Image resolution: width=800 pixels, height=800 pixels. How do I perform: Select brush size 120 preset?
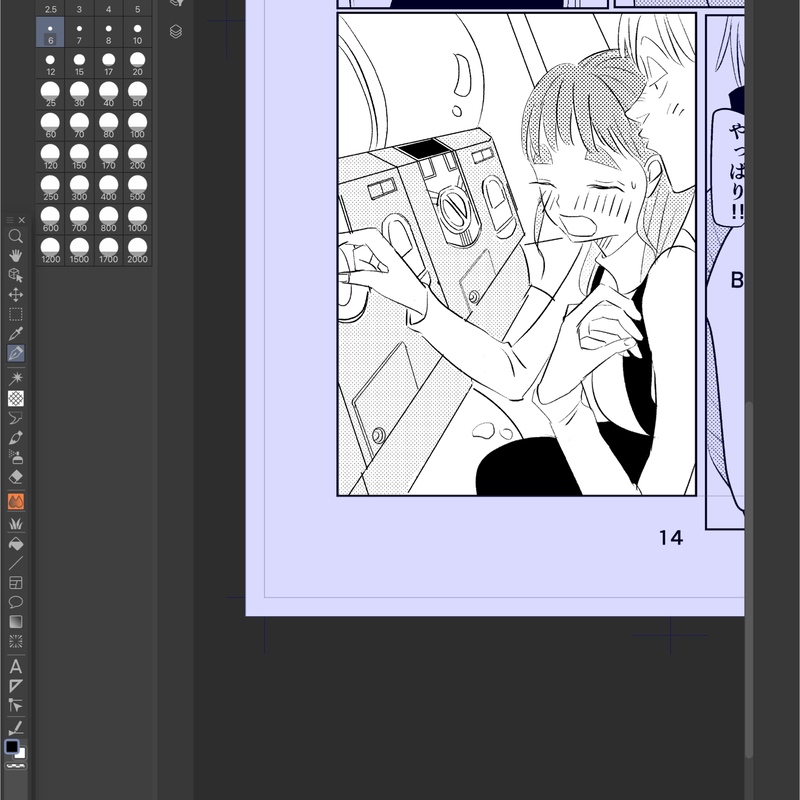tap(50, 157)
